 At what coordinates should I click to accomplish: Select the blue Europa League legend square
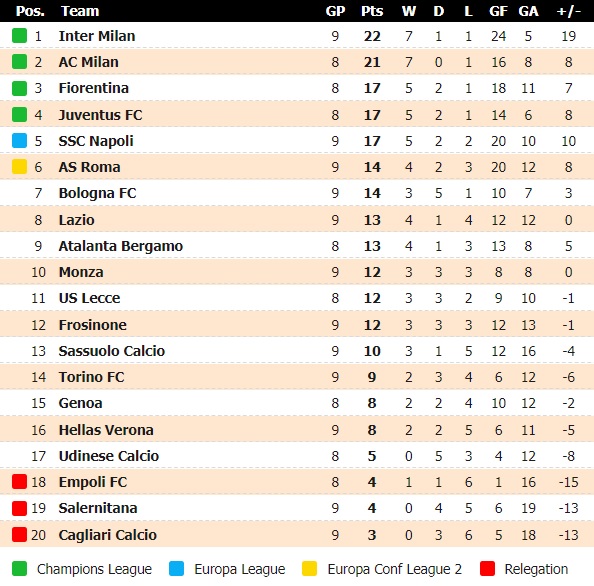click(x=177, y=569)
